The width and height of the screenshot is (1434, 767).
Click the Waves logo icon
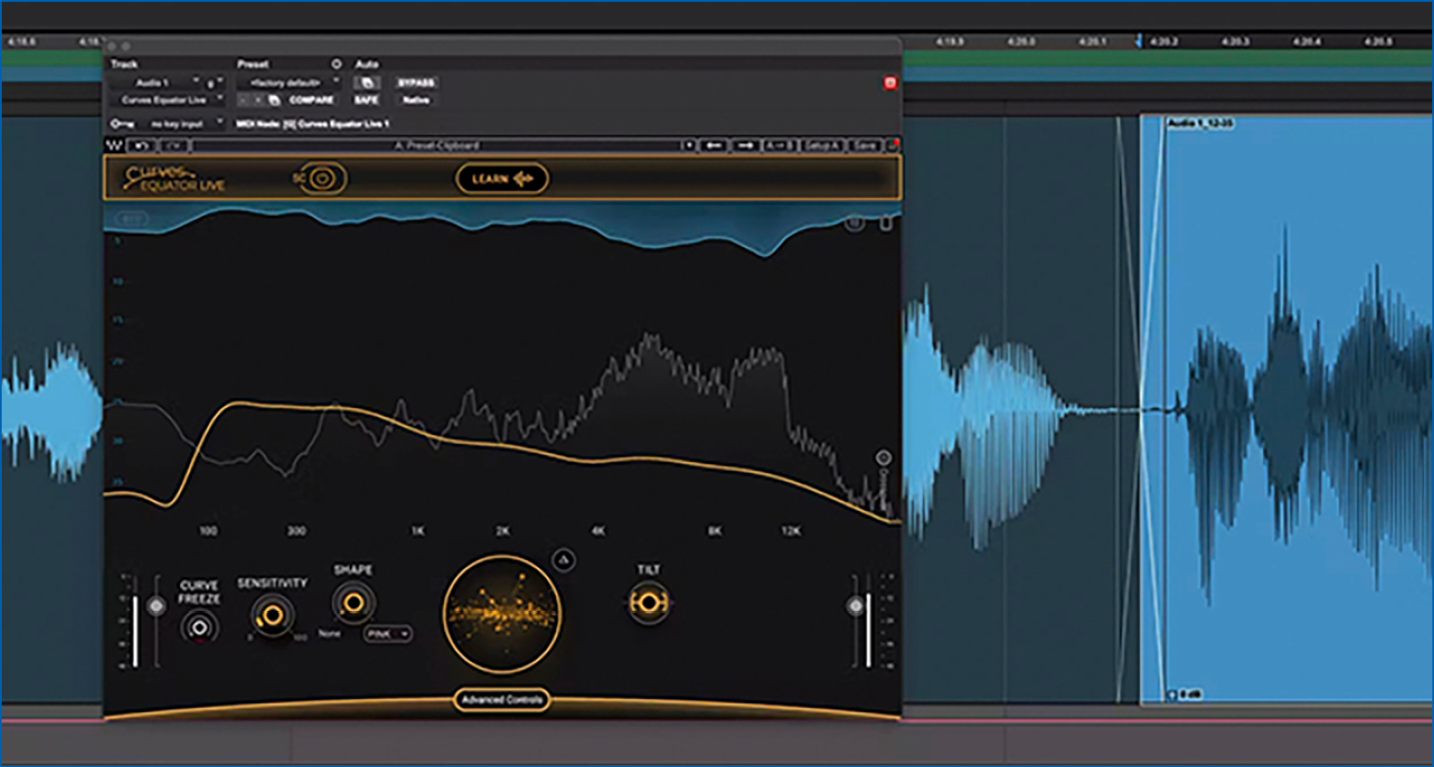[114, 146]
